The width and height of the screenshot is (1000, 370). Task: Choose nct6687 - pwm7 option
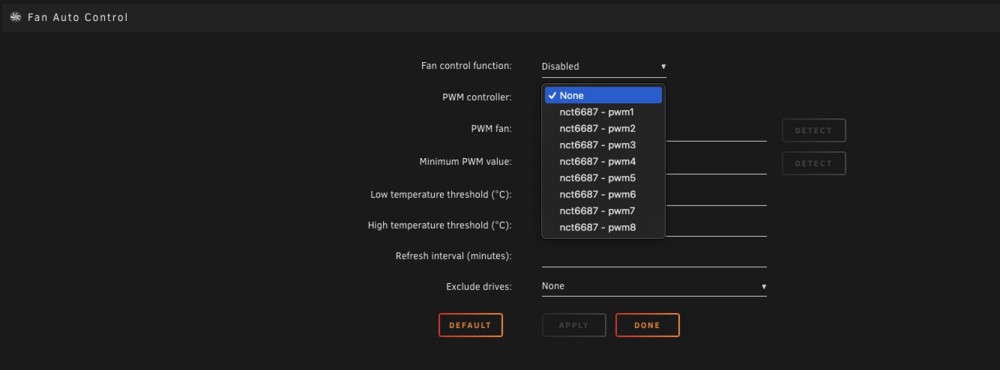[603, 211]
